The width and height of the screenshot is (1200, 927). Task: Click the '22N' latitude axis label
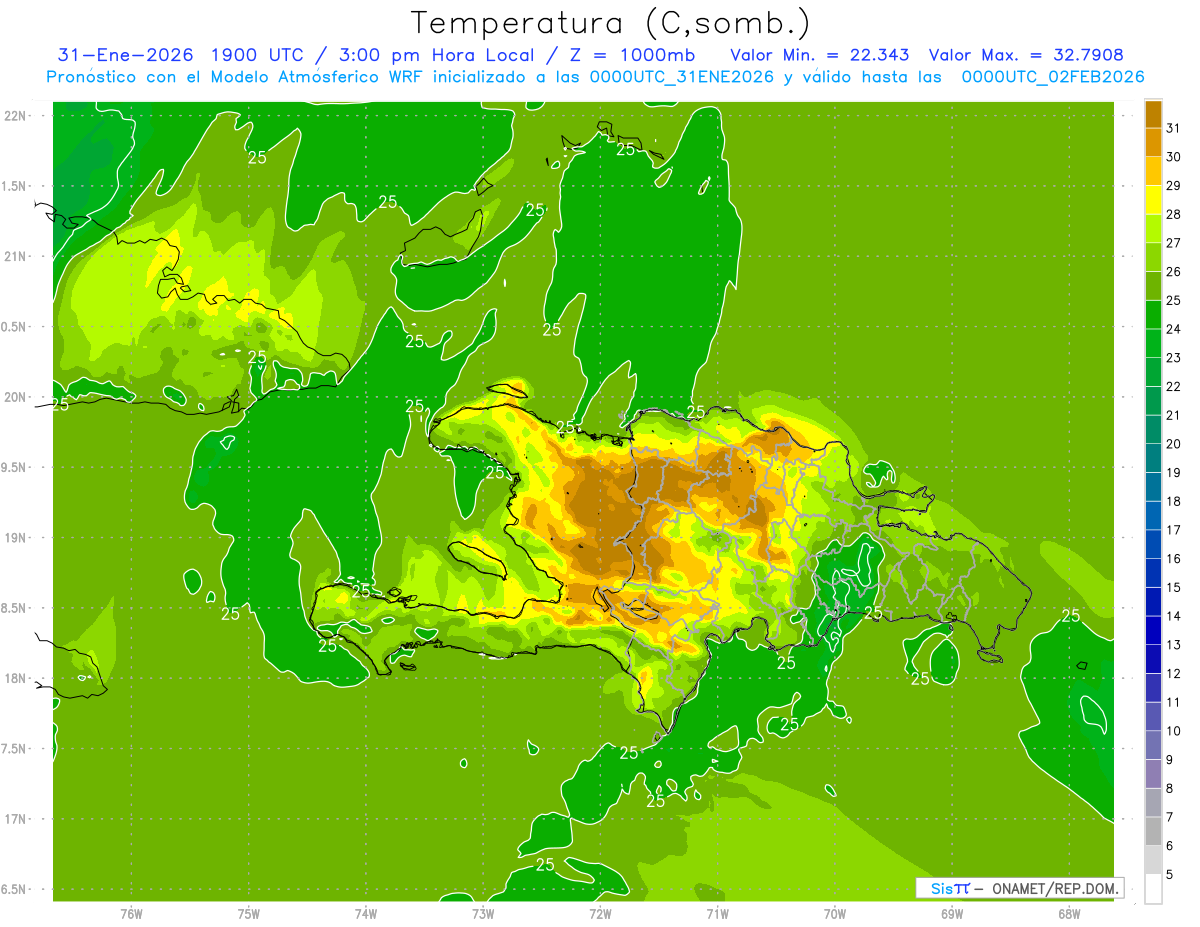pyautogui.click(x=15, y=115)
